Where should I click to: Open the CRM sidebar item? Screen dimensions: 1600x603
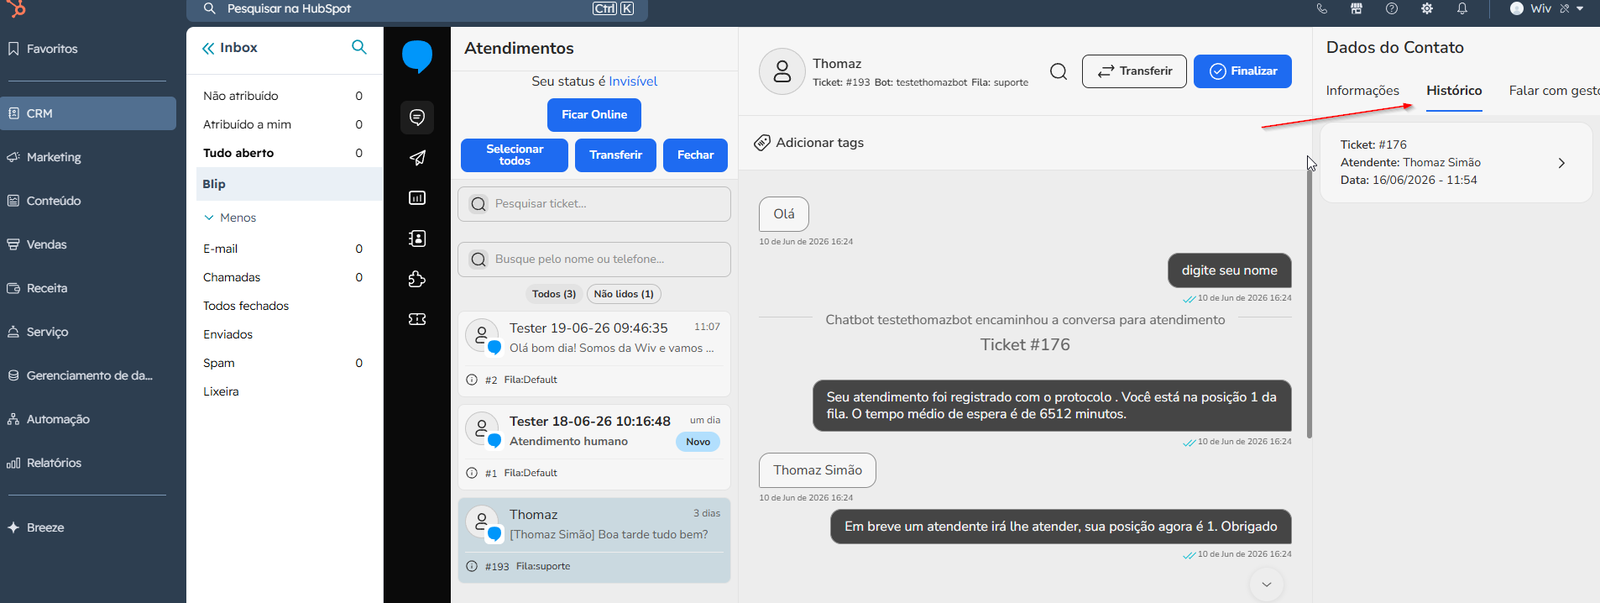tap(88, 113)
